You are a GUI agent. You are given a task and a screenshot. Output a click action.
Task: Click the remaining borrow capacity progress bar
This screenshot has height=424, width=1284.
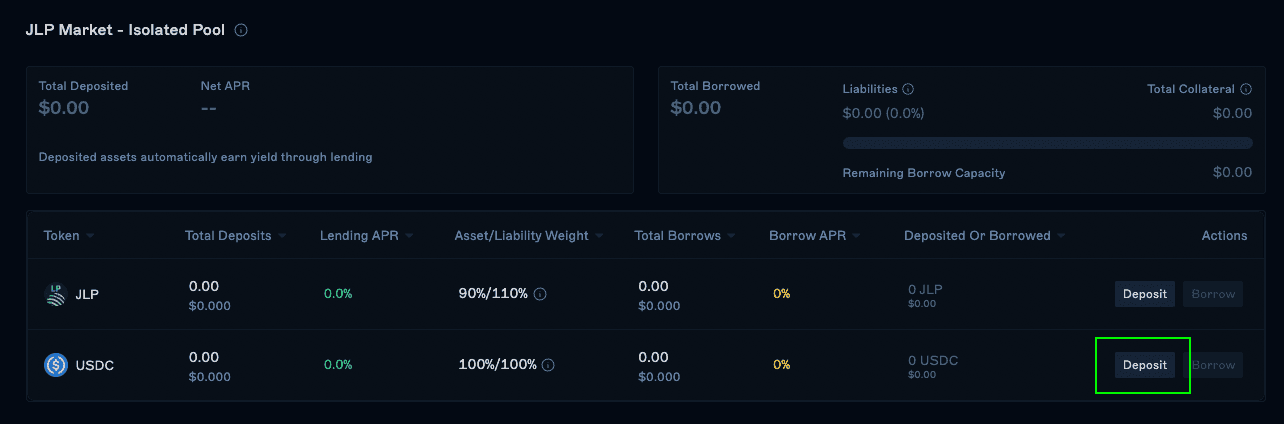pyautogui.click(x=1047, y=143)
